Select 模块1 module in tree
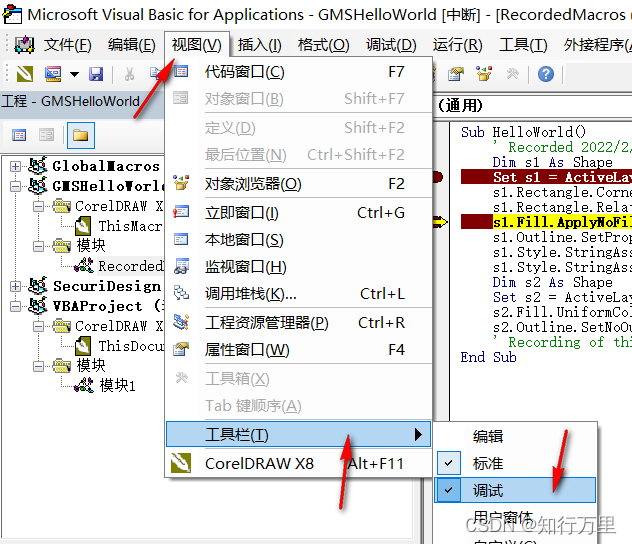Image resolution: width=632 pixels, height=544 pixels. [x=117, y=386]
